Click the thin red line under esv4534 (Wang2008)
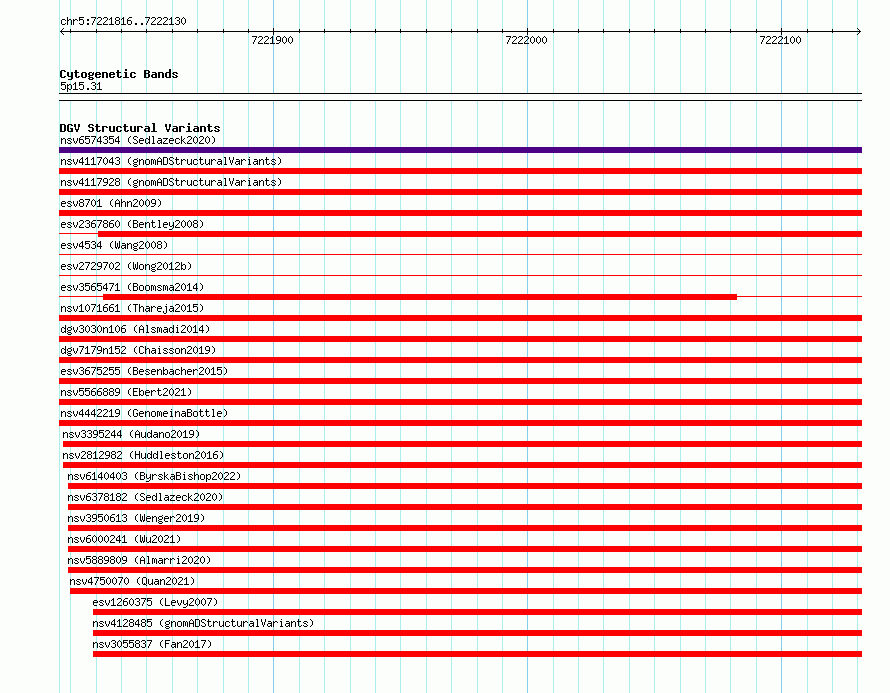Image resolution: width=890 pixels, height=693 pixels. (460, 254)
